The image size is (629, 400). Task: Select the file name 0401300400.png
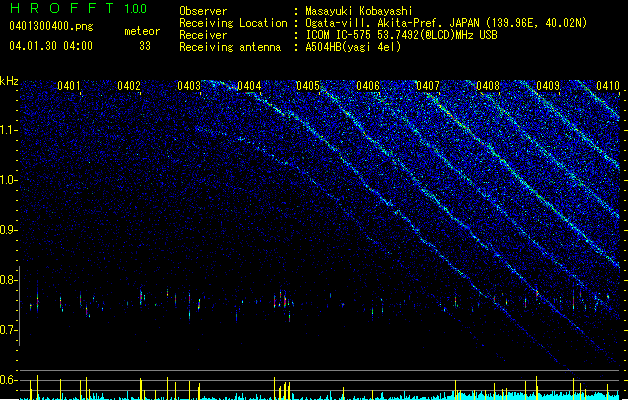pyautogui.click(x=51, y=26)
